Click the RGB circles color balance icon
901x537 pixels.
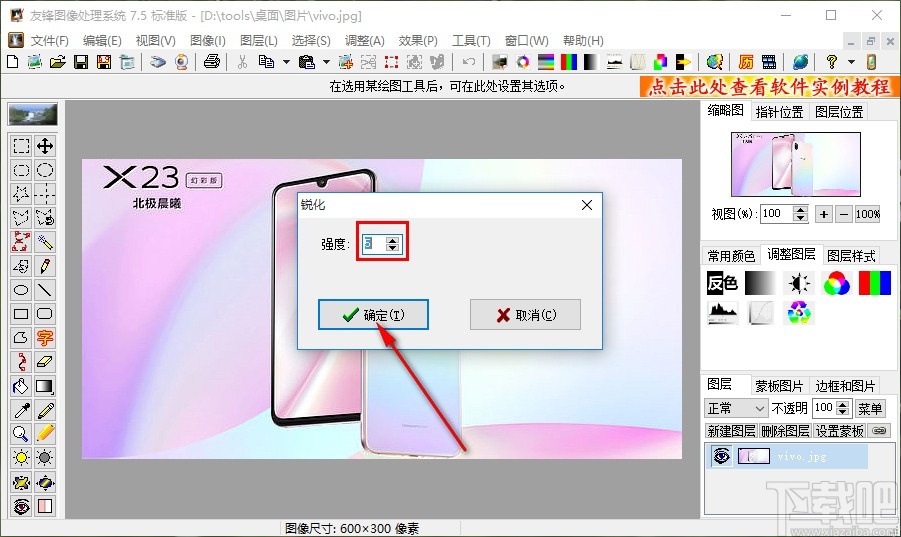836,283
